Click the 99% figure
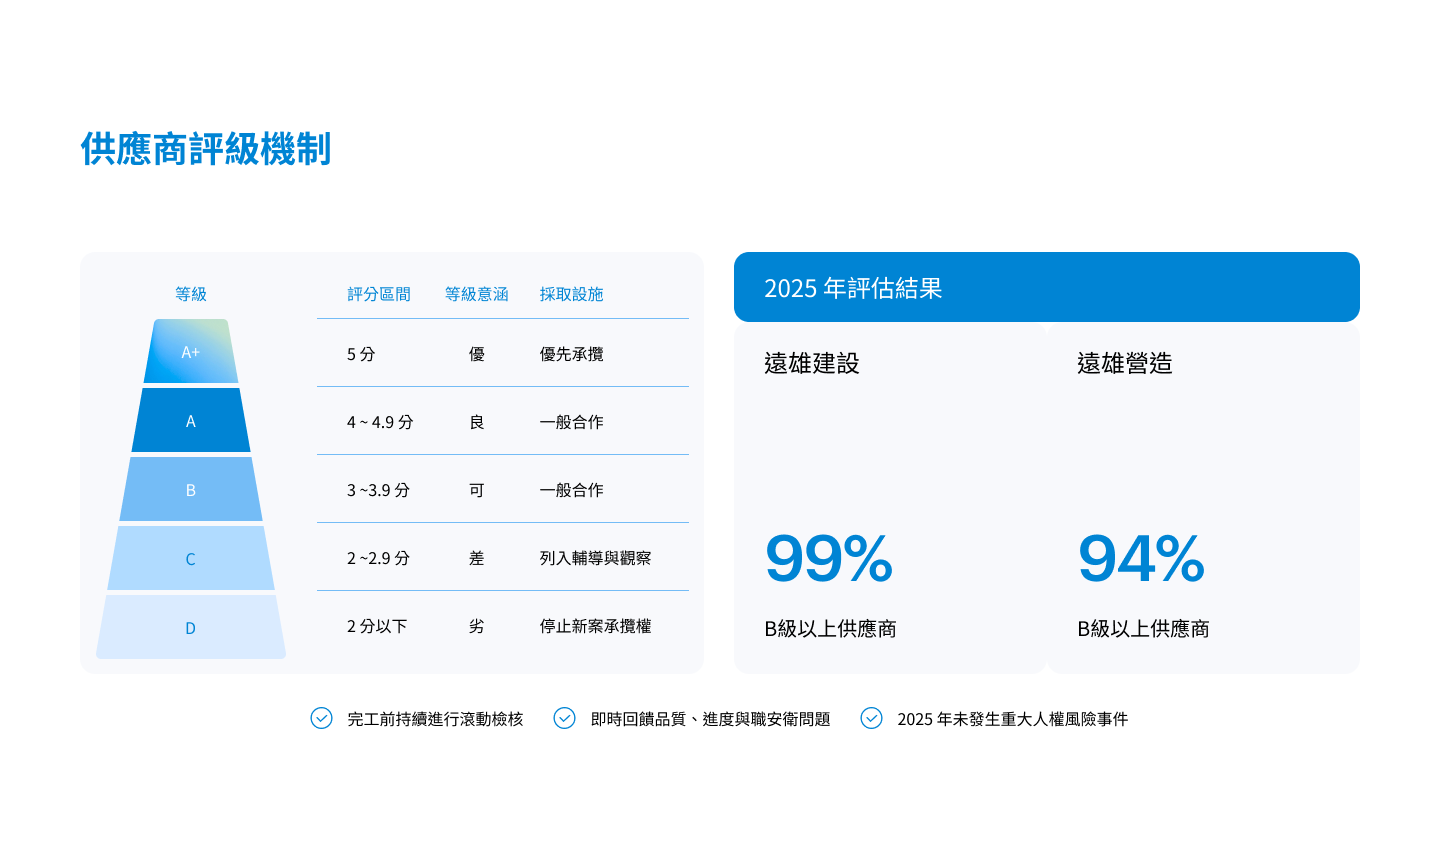The width and height of the screenshot is (1440, 852). [829, 558]
